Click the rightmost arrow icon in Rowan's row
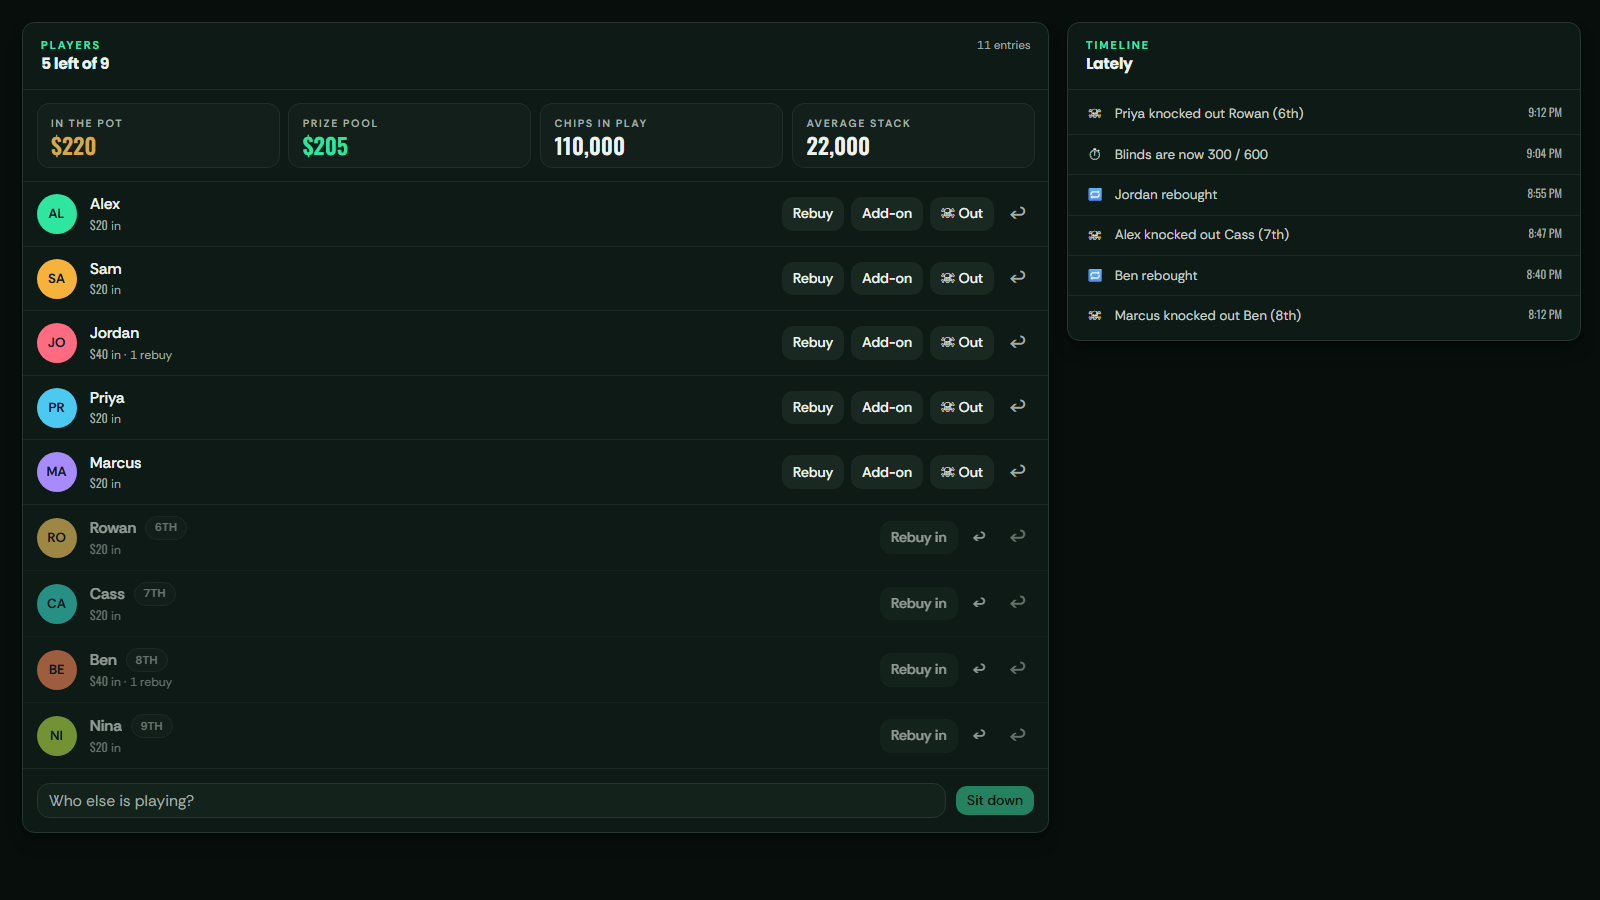Image resolution: width=1600 pixels, height=900 pixels. pos(1017,537)
